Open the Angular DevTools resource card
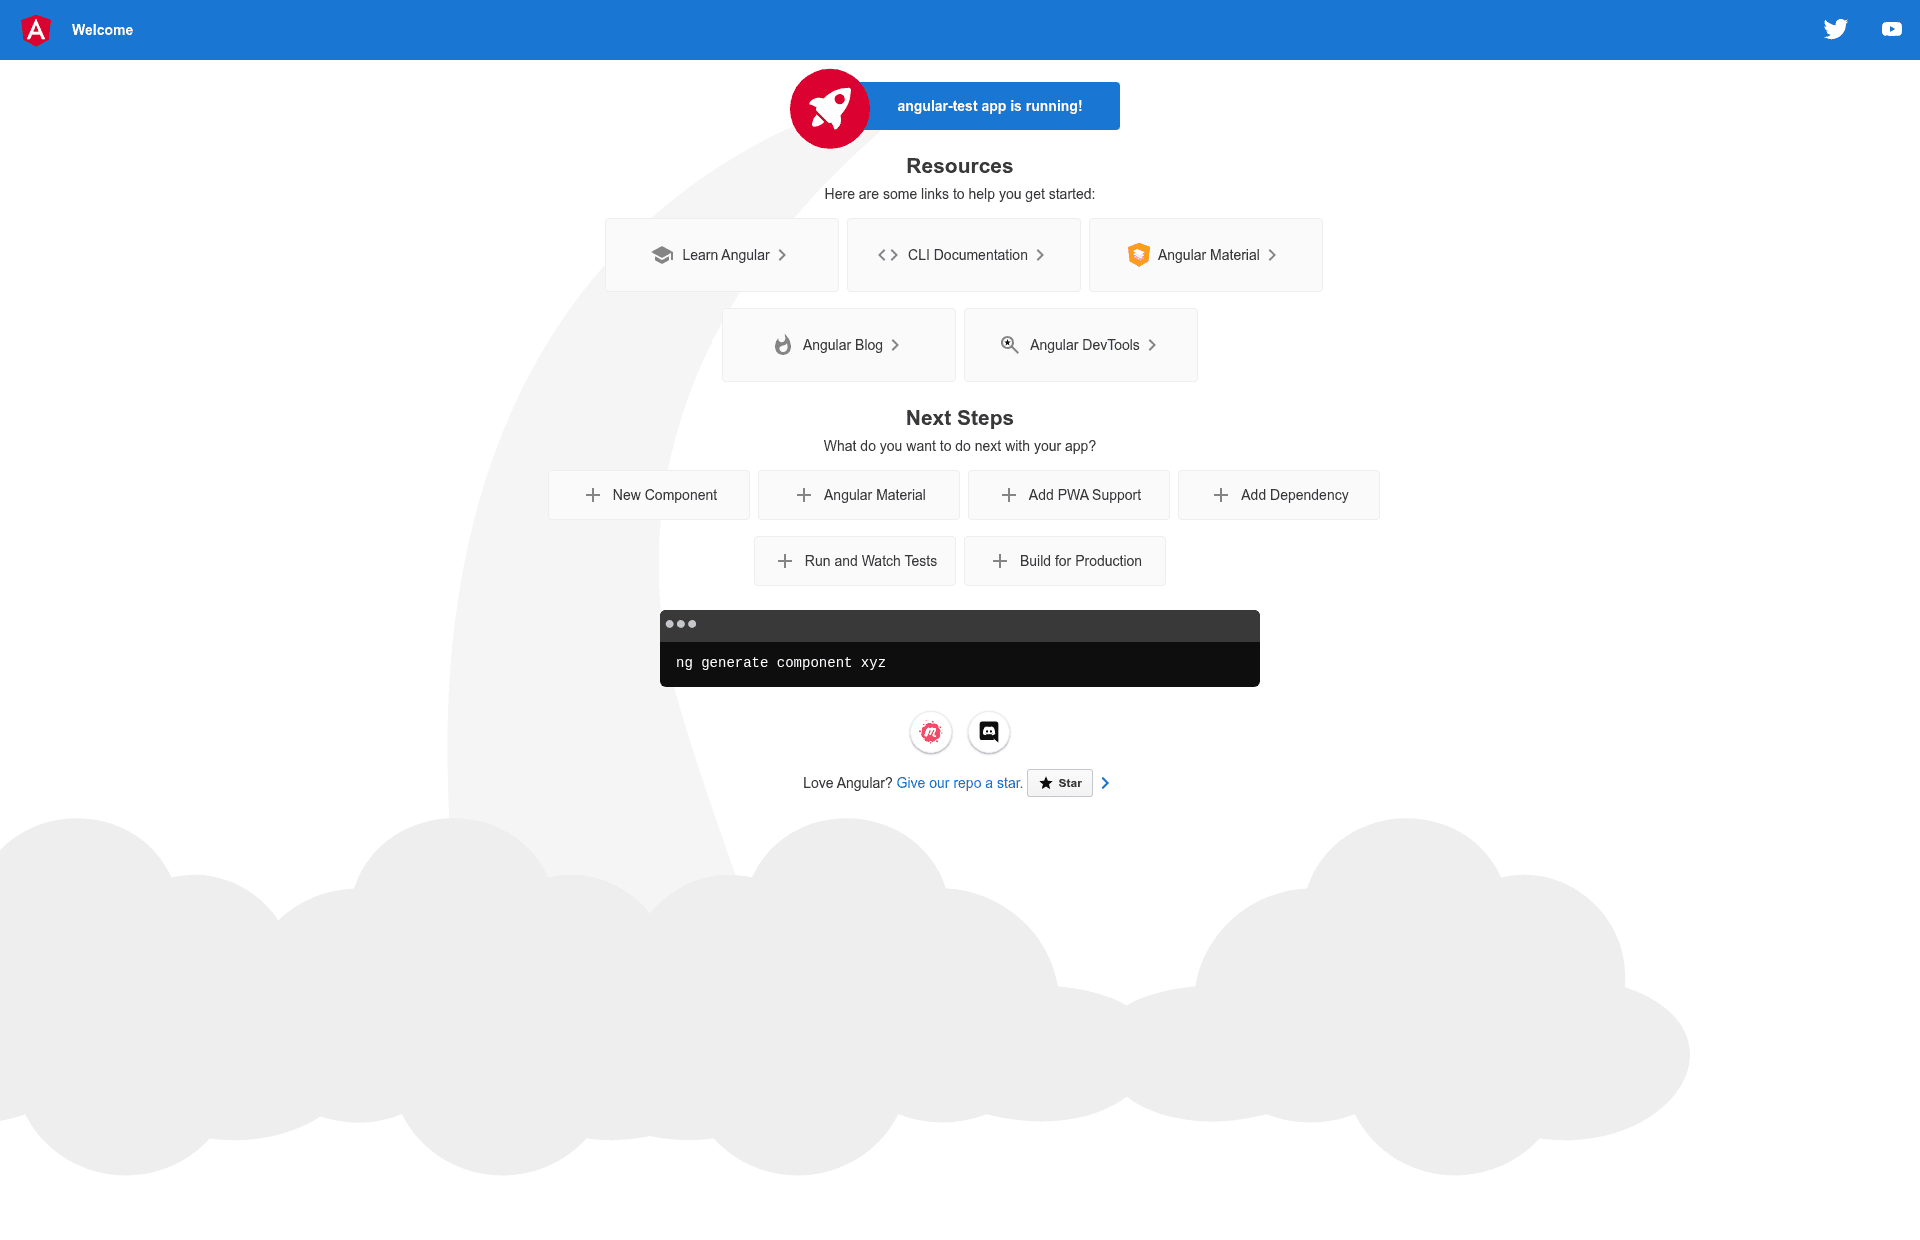 1081,345
